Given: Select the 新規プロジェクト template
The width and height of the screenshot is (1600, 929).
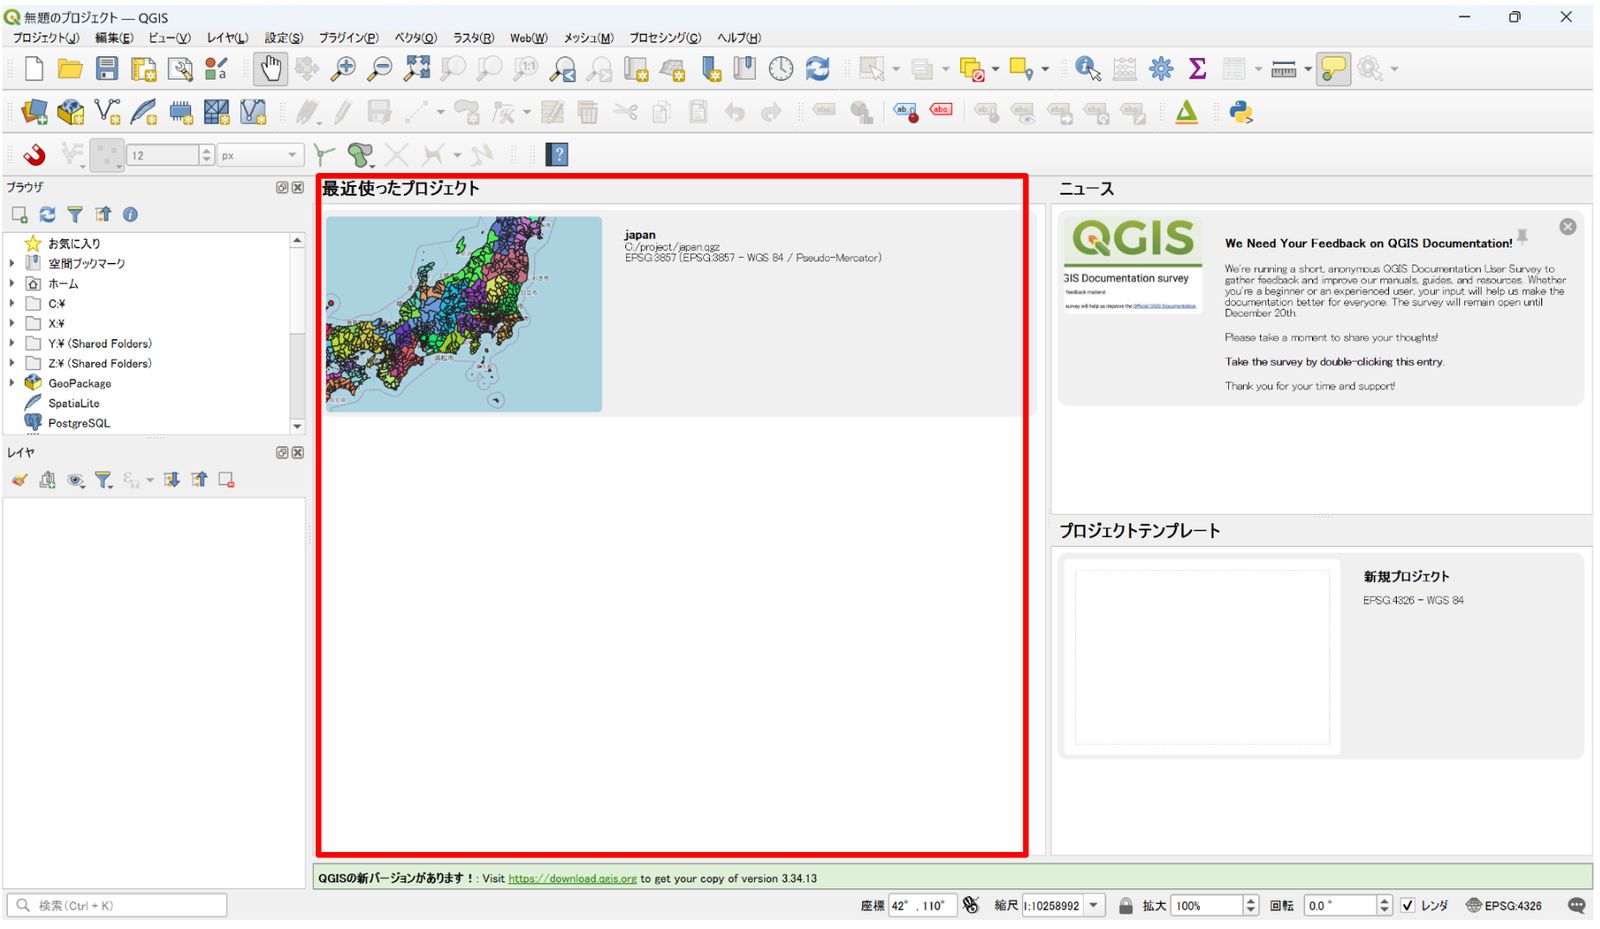Looking at the screenshot, I should coord(1320,656).
